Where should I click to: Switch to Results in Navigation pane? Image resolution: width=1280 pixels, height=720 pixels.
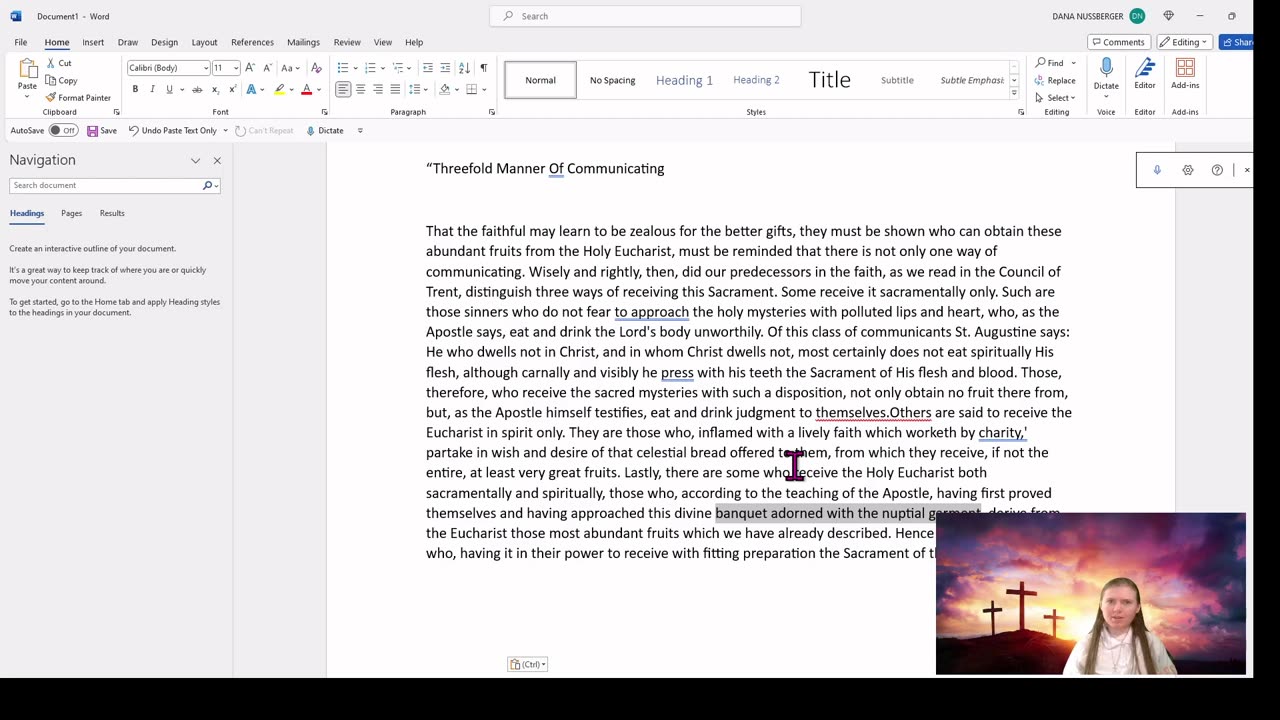click(112, 213)
